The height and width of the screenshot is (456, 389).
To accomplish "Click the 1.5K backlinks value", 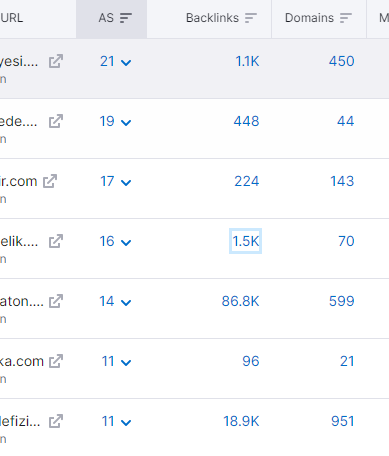I will 246,241.
